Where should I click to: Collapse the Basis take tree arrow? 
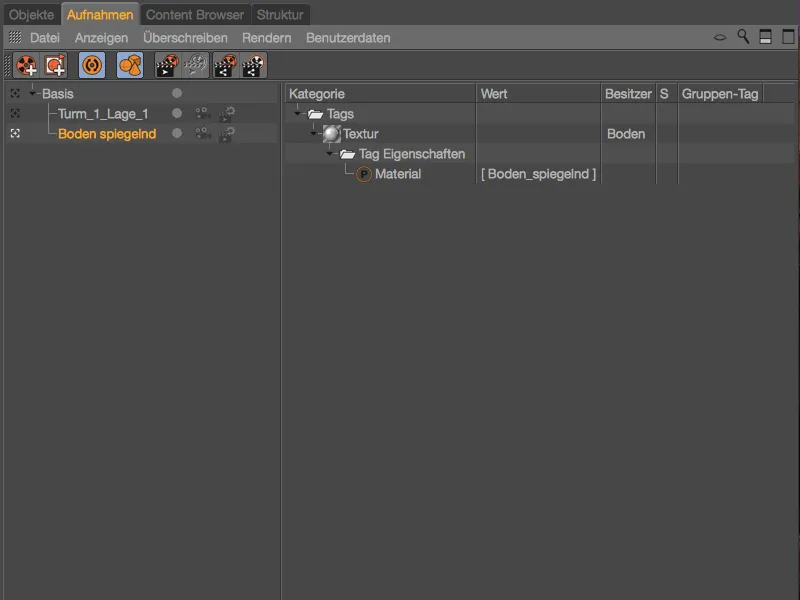click(32, 93)
